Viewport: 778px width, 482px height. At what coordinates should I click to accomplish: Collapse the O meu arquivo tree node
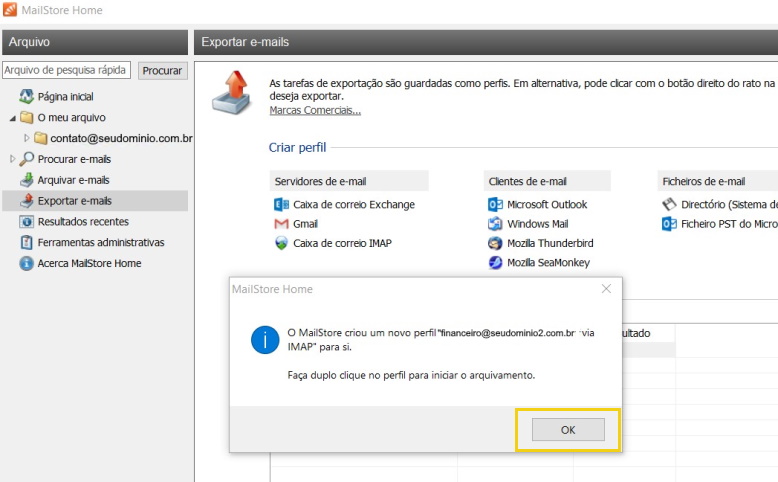pos(13,118)
